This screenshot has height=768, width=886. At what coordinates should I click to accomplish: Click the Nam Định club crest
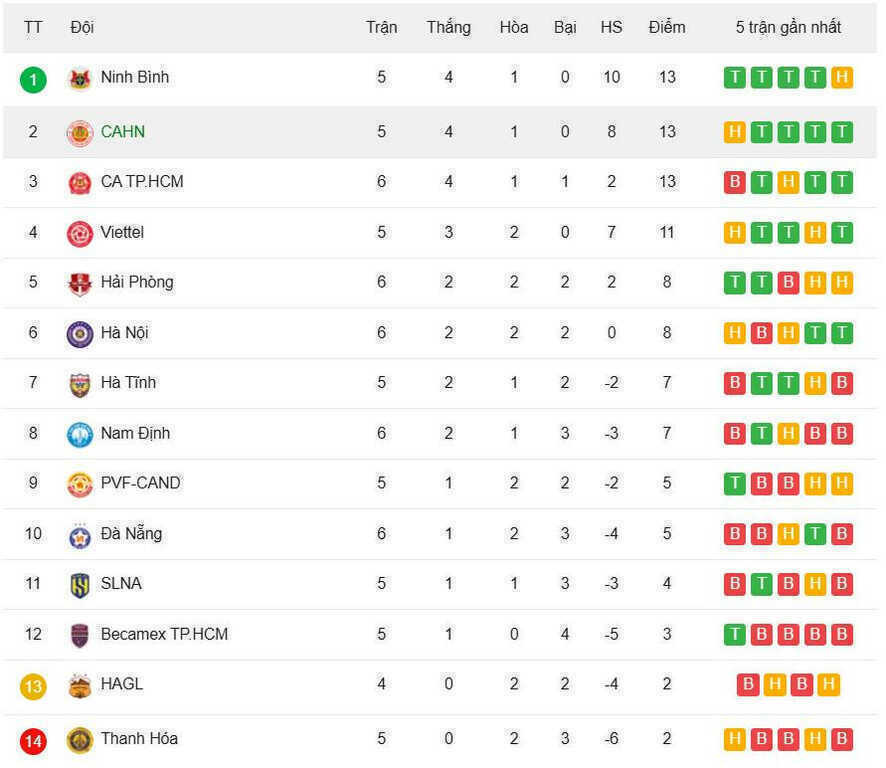(x=79, y=434)
